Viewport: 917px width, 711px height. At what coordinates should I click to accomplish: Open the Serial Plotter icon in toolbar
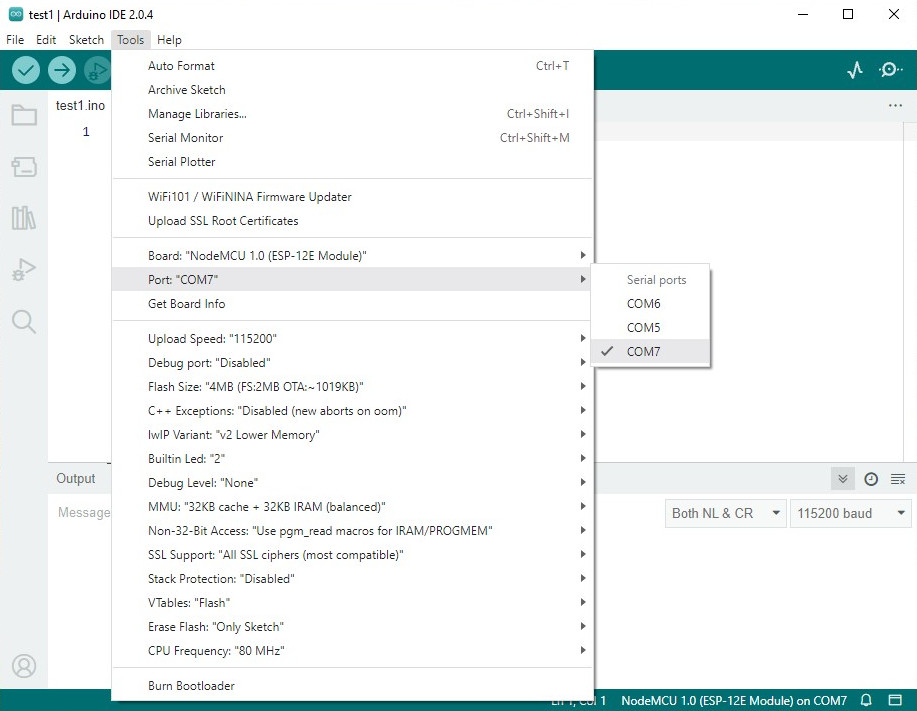point(854,70)
